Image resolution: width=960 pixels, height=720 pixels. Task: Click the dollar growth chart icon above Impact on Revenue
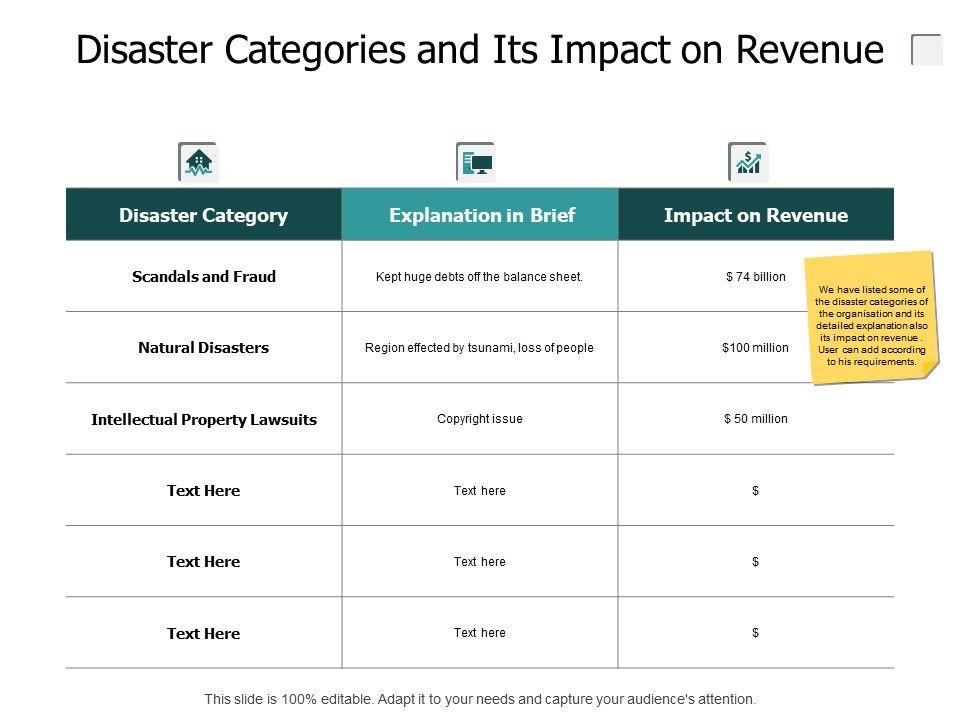click(748, 162)
